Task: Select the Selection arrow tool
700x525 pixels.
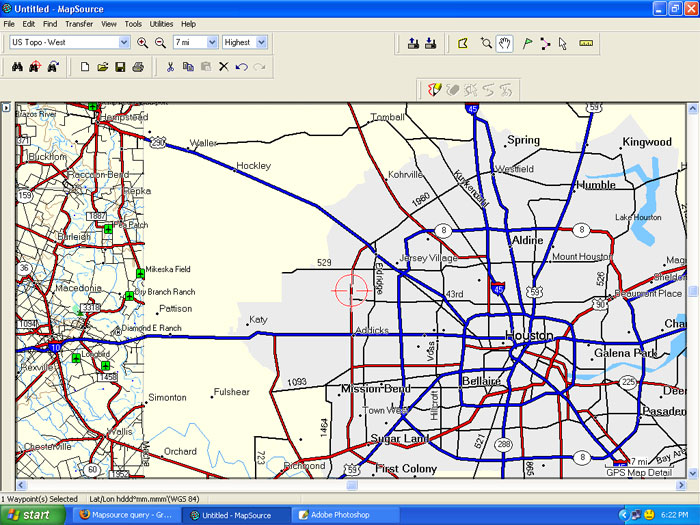Action: pos(562,43)
